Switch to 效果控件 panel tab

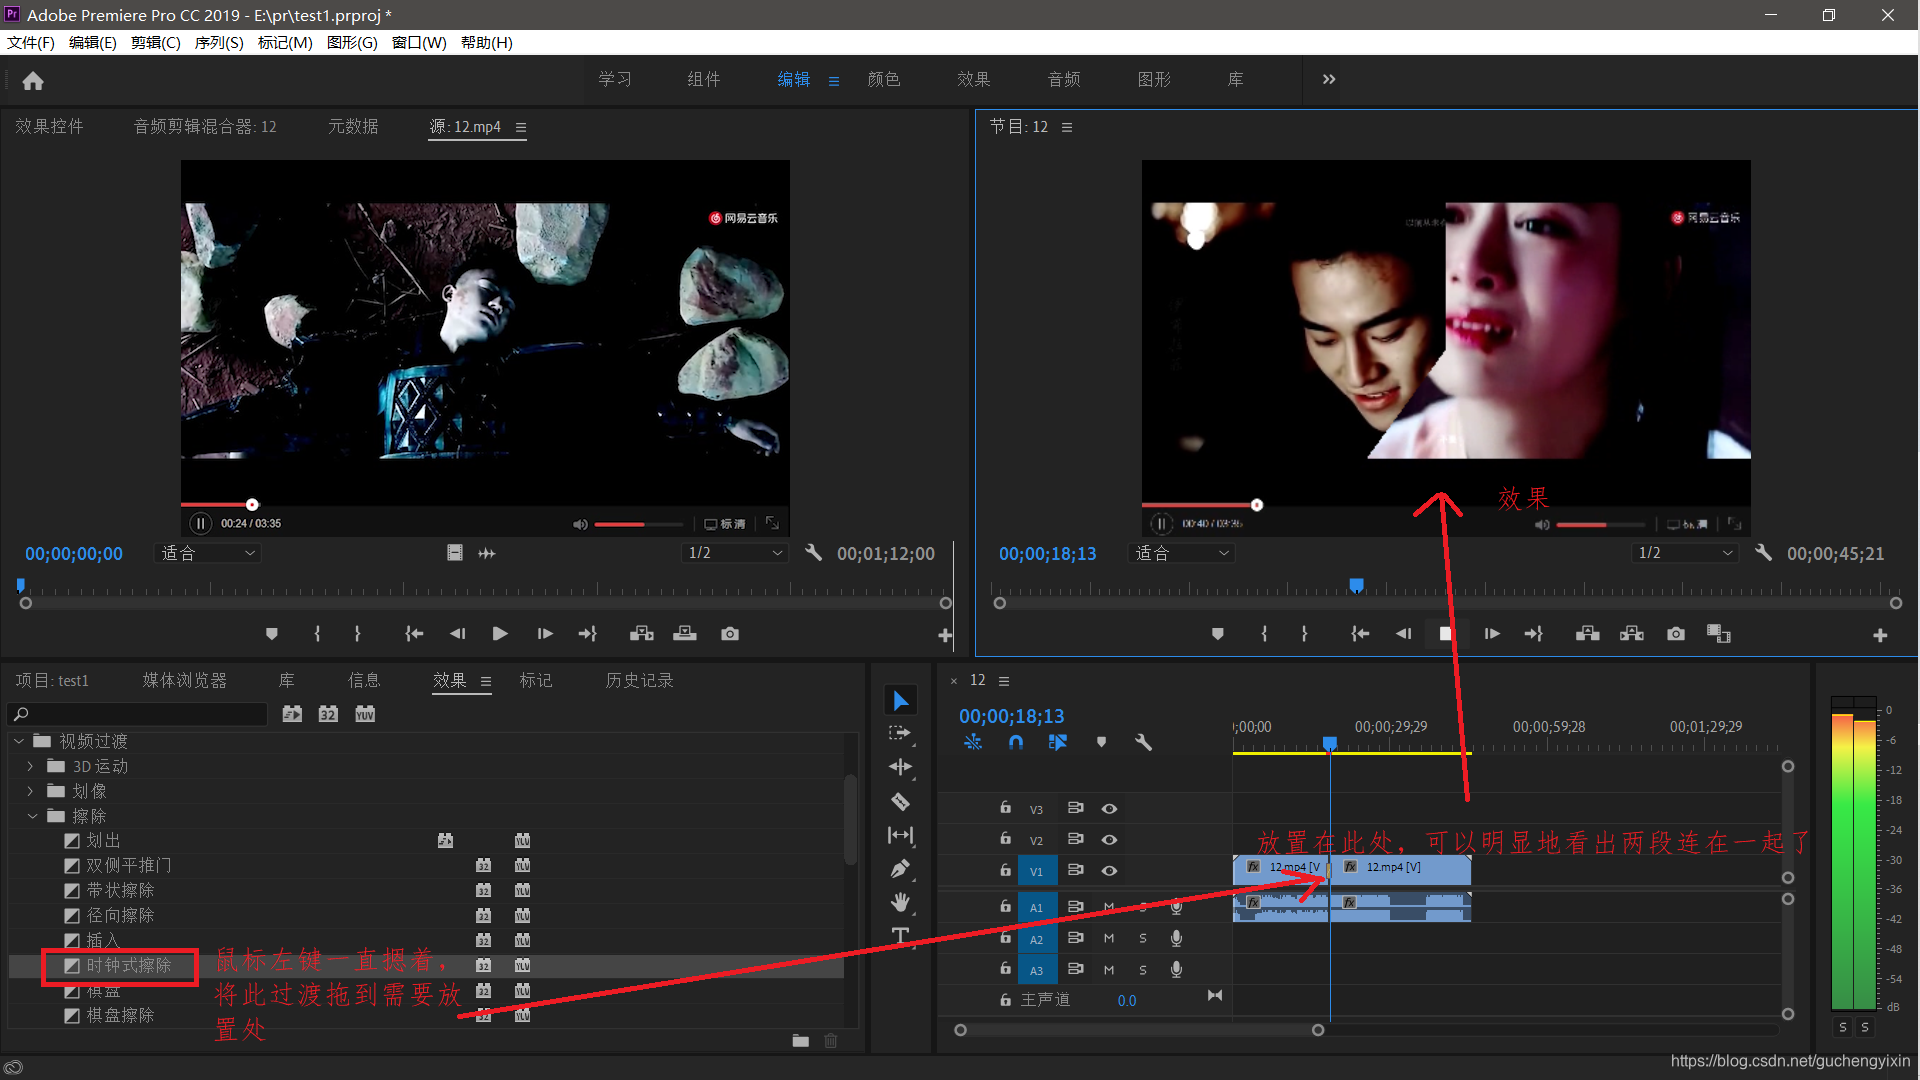[x=50, y=126]
